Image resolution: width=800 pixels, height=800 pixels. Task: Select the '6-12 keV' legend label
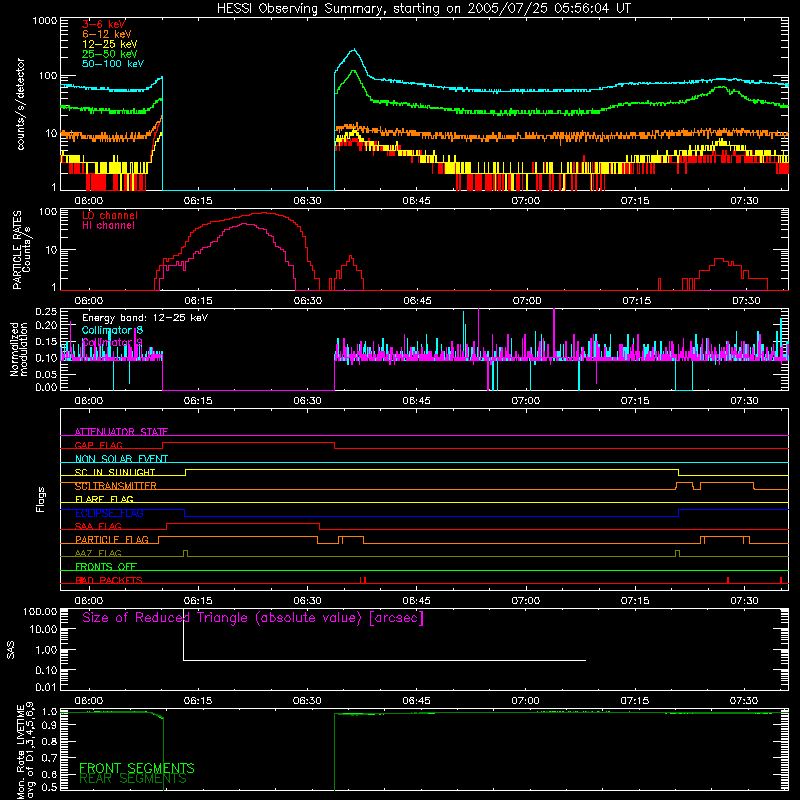(x=107, y=34)
